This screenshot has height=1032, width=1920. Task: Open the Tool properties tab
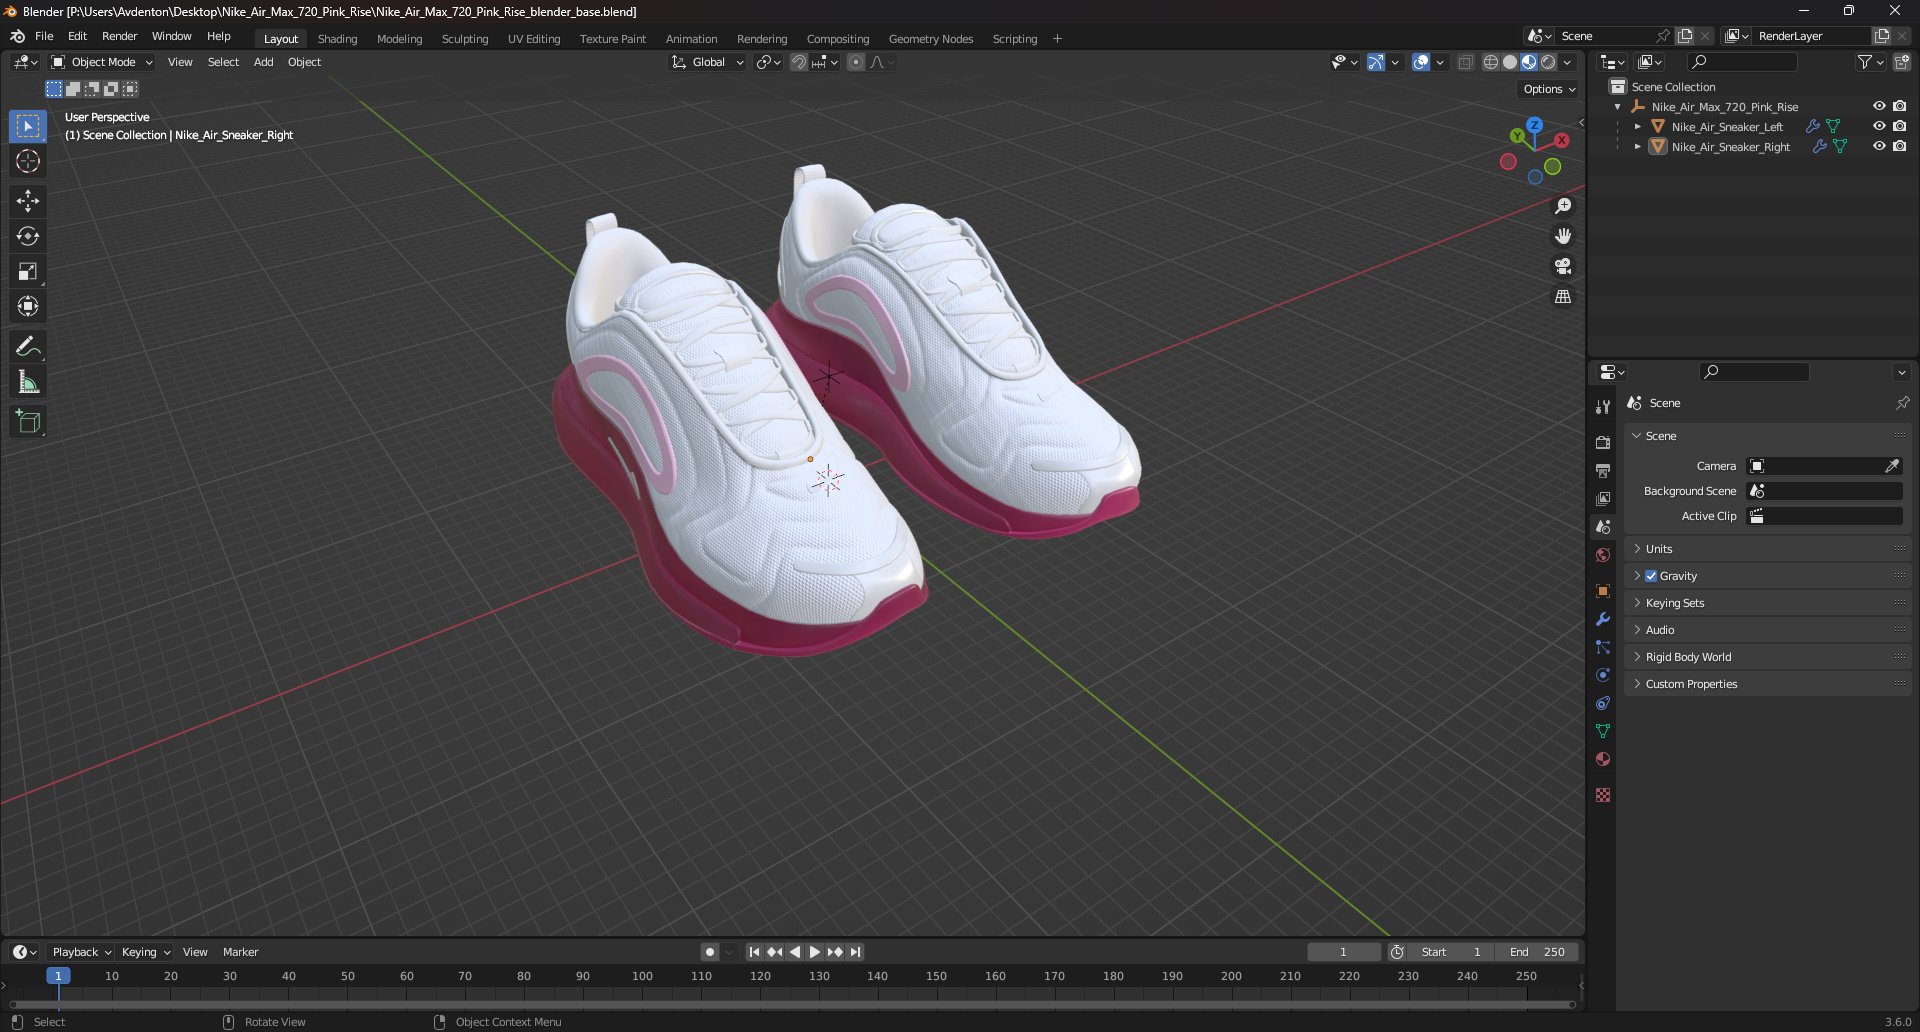[x=1603, y=406]
